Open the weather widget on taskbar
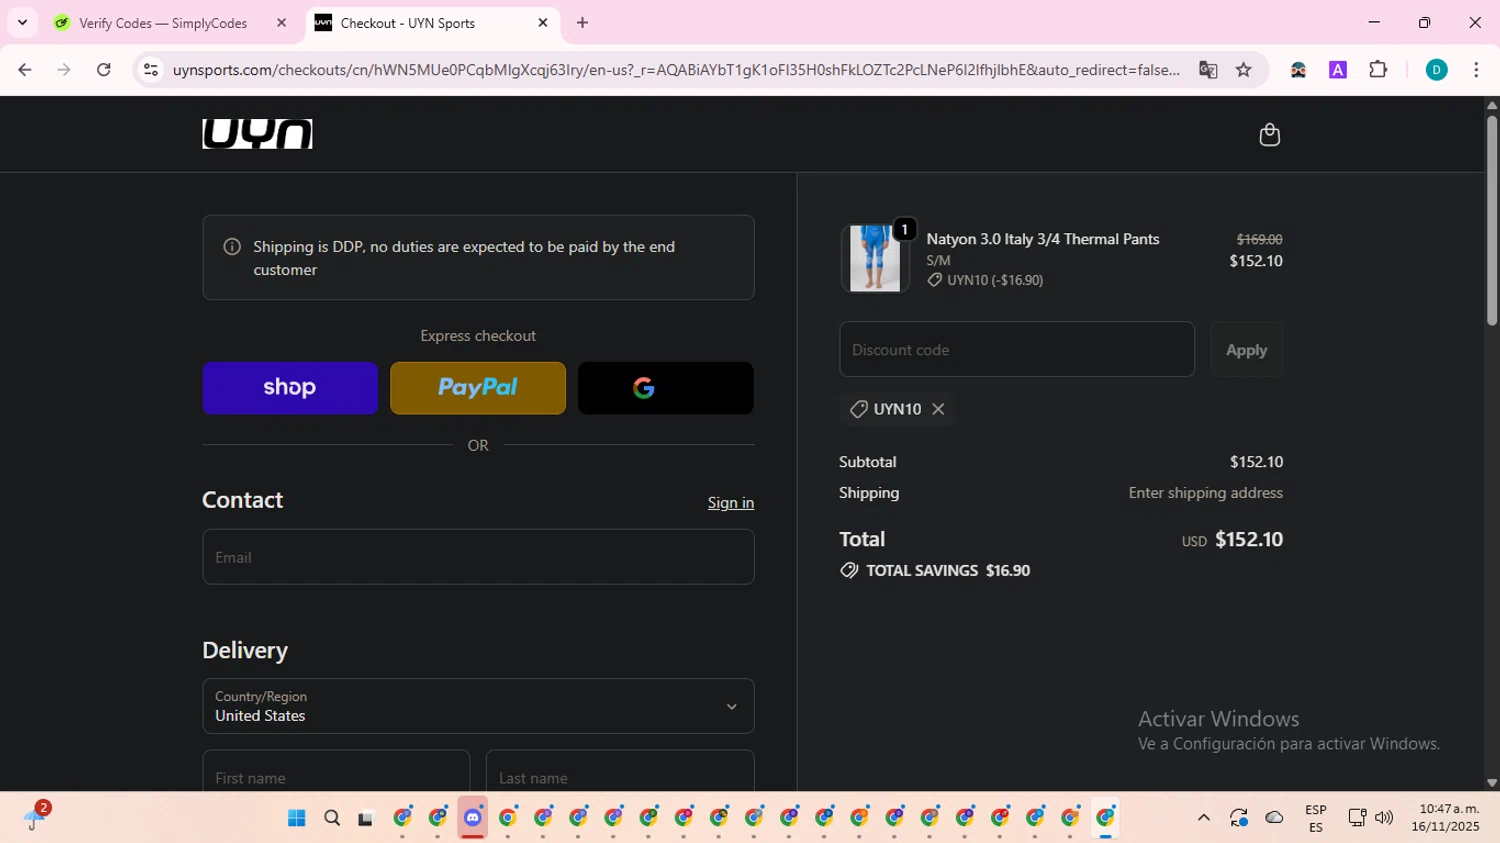 [x=36, y=817]
